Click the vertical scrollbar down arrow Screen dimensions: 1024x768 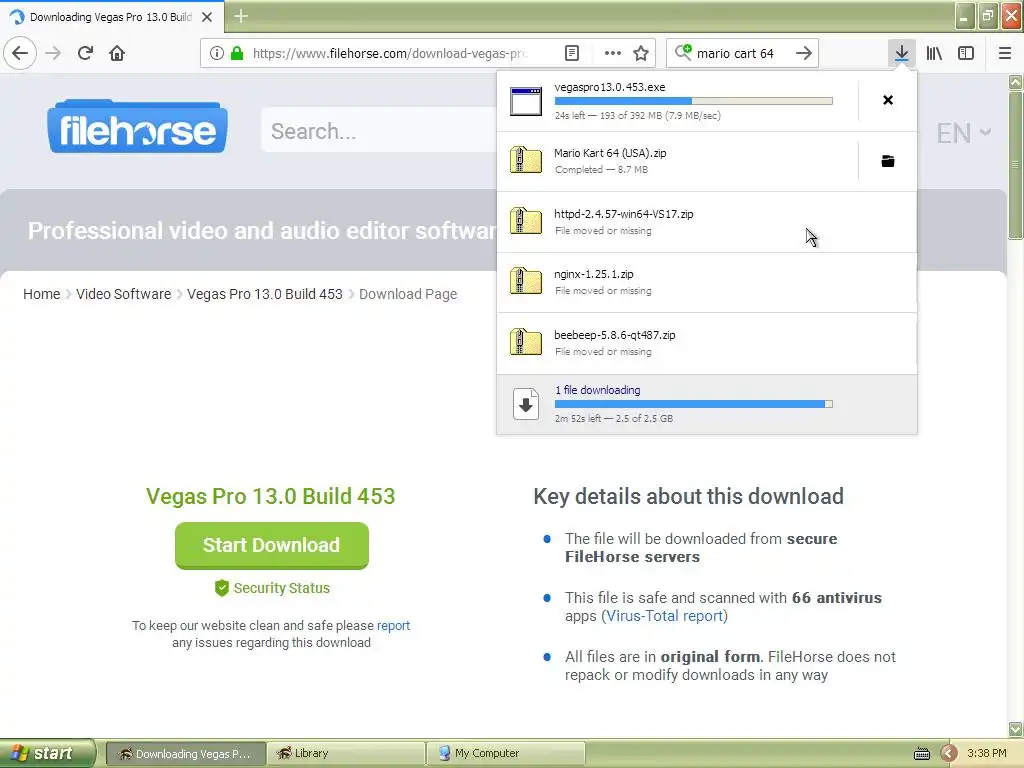1015,729
